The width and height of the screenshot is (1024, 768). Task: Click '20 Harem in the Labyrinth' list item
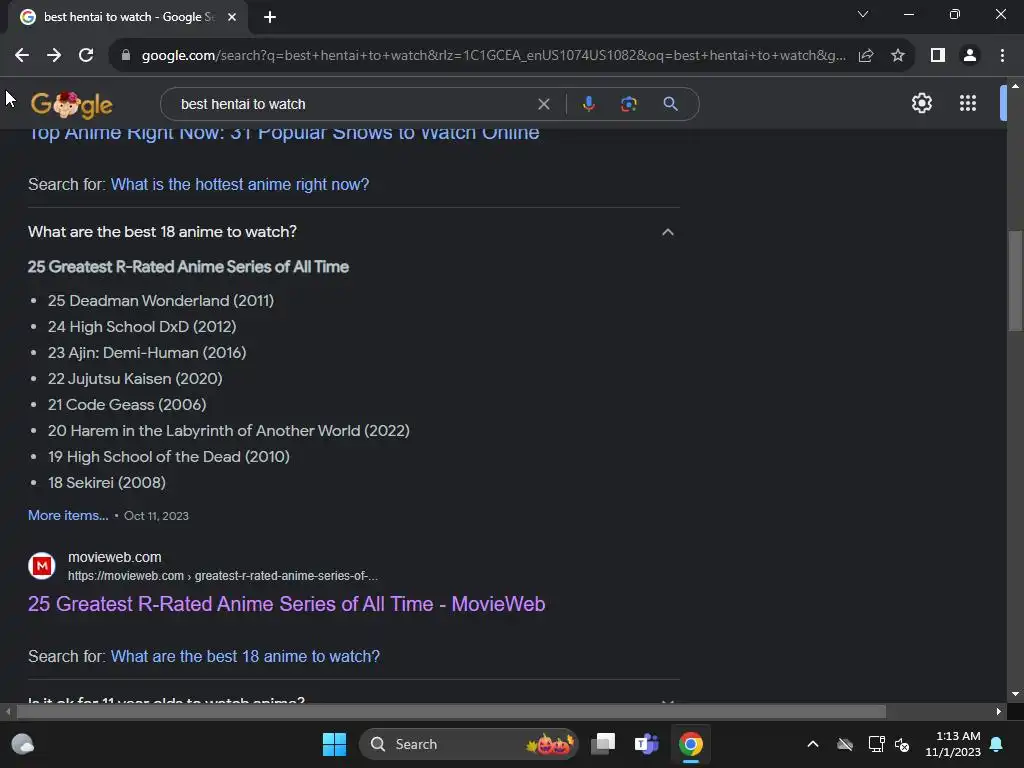click(229, 431)
